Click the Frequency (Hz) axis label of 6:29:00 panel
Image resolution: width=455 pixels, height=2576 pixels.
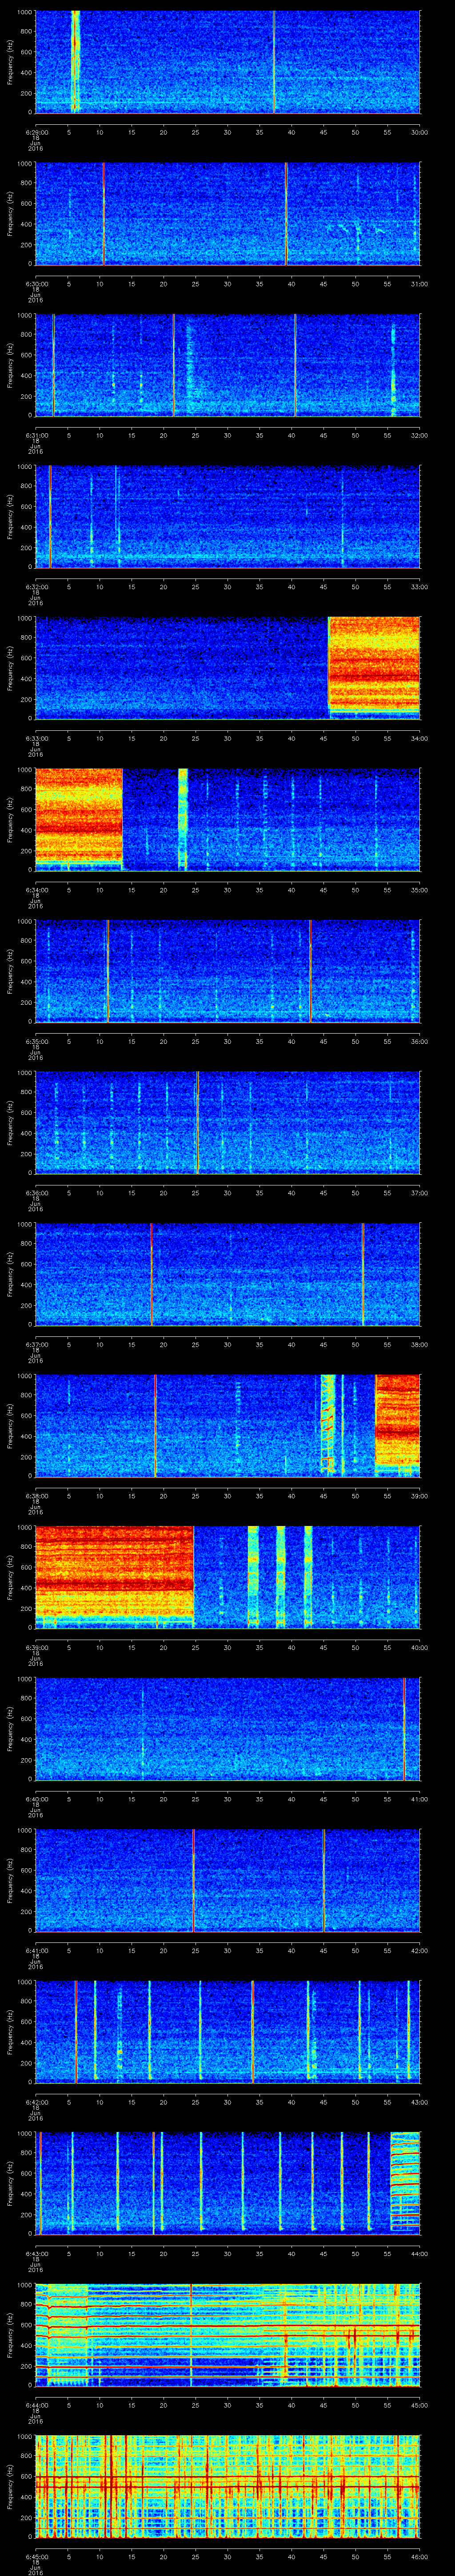pos(10,62)
